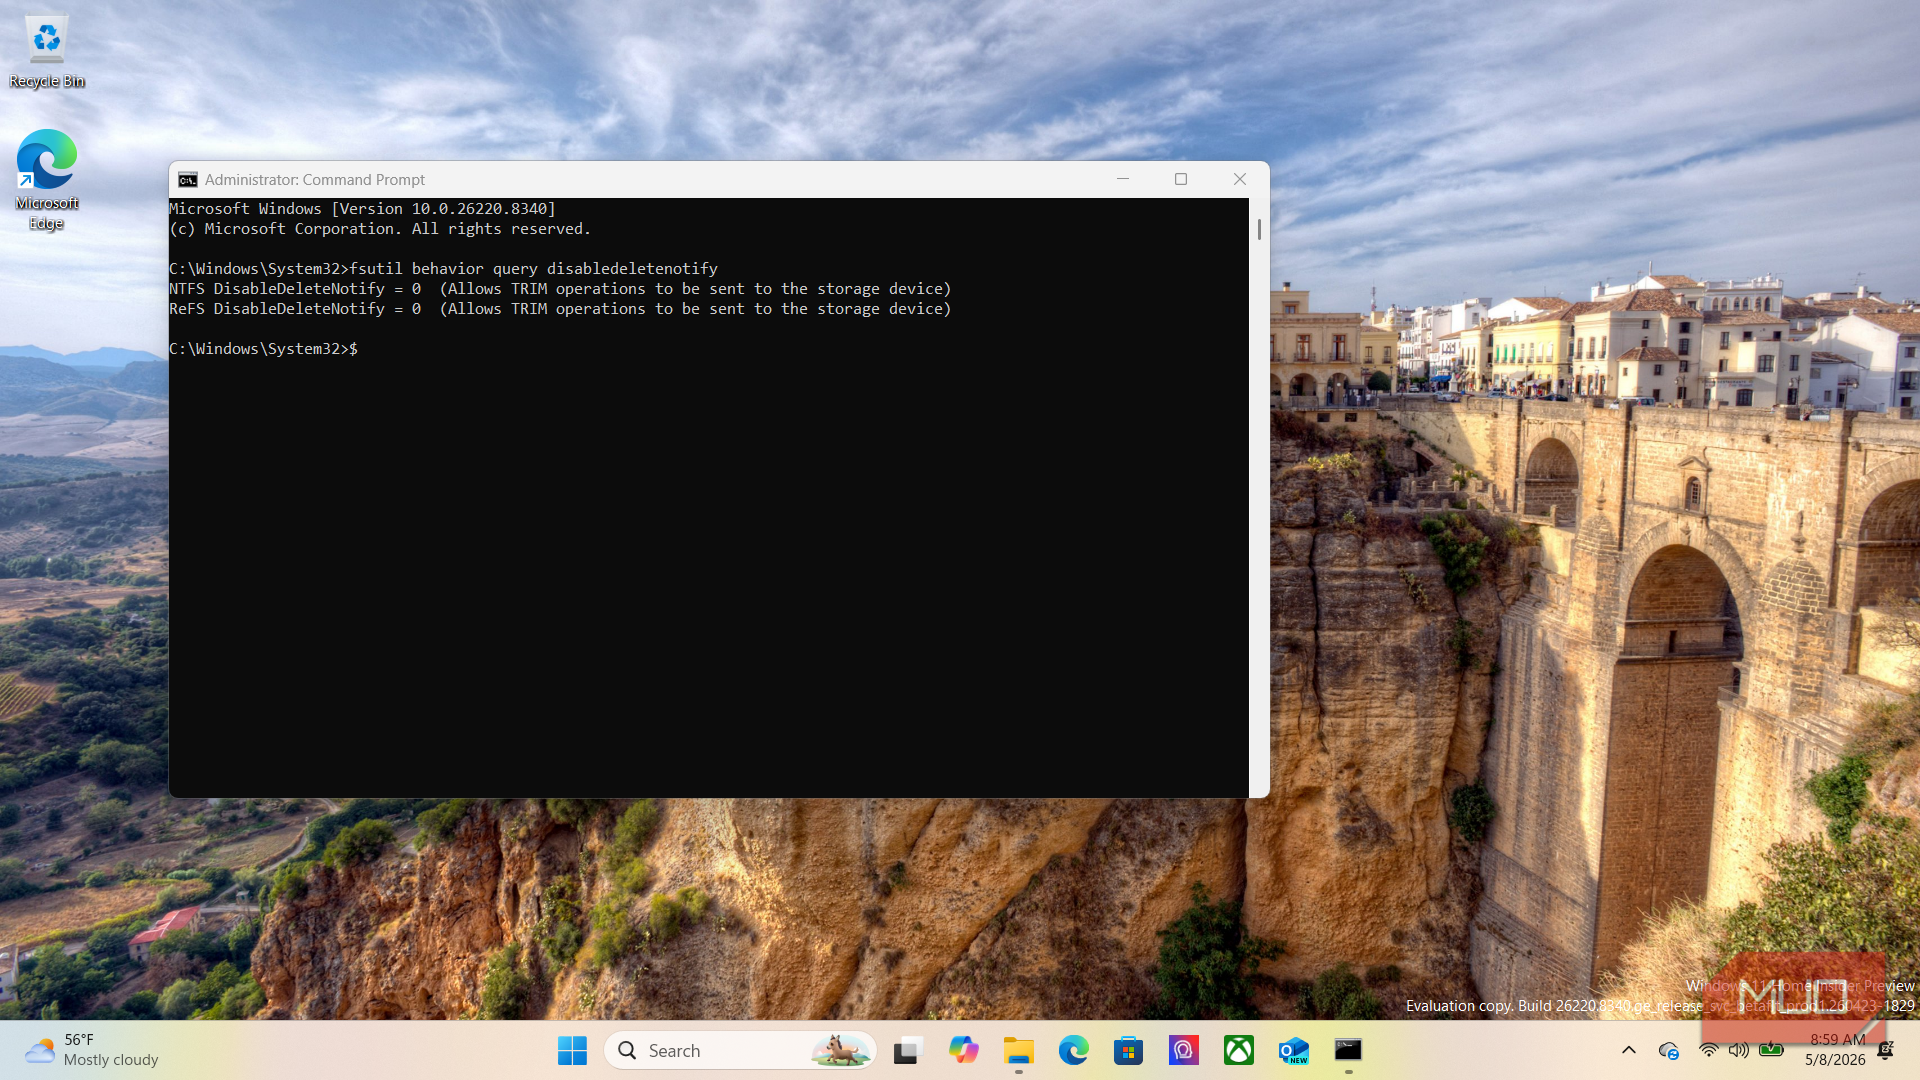Open Microsoft Store from the taskbar
This screenshot has width=1920, height=1080.
(1128, 1050)
